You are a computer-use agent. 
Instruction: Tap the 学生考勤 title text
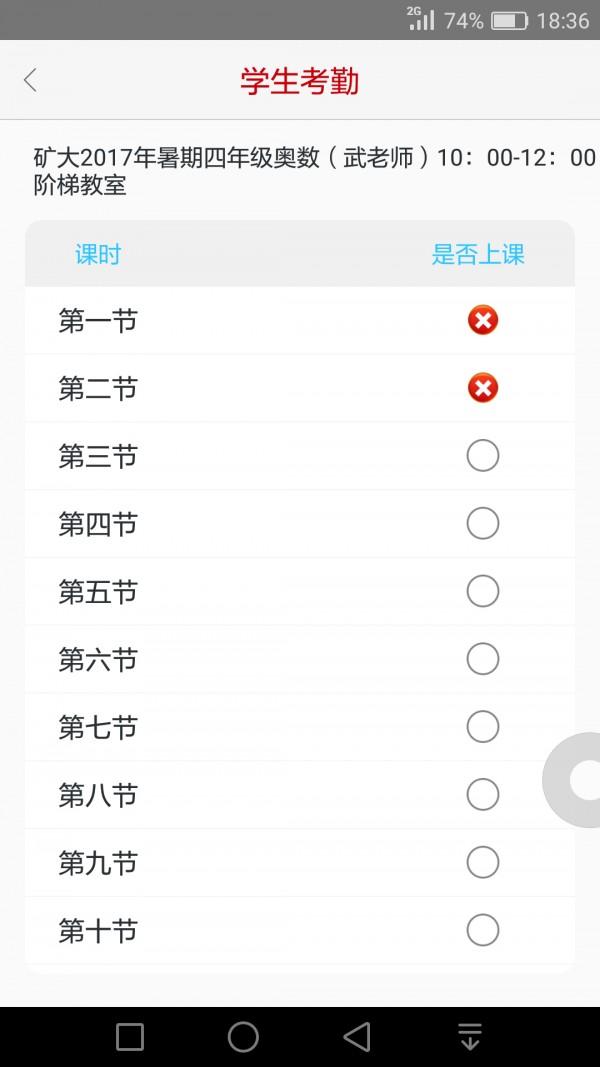pyautogui.click(x=299, y=80)
